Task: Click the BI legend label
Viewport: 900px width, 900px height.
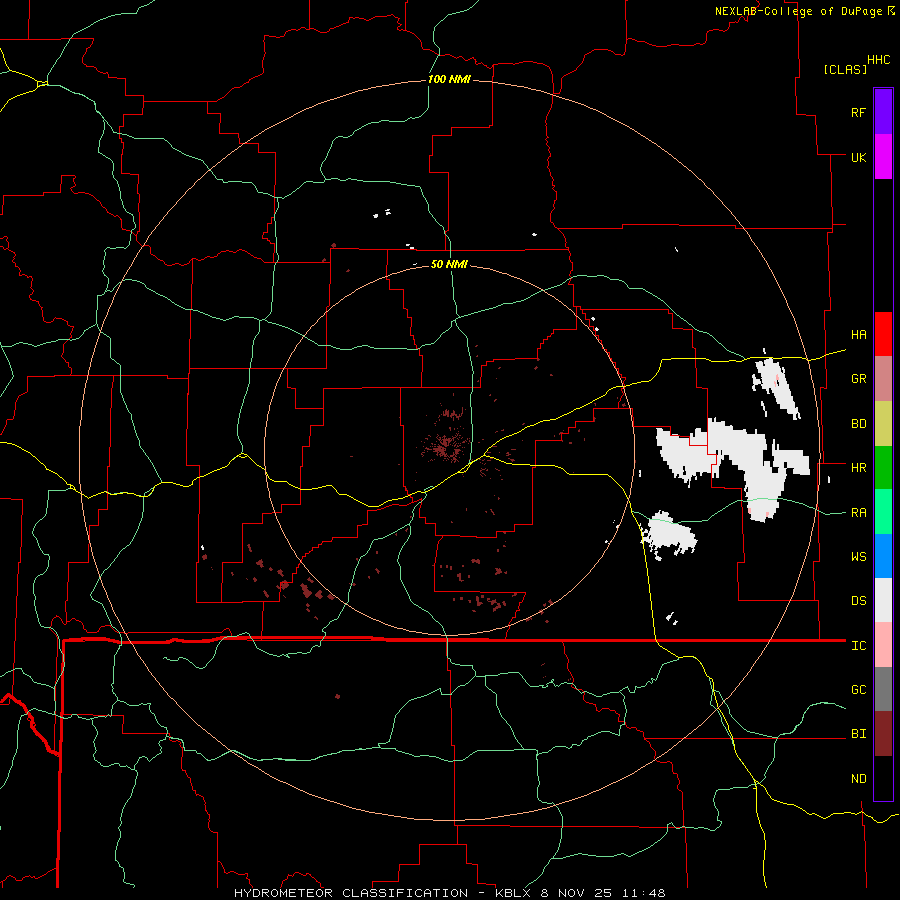Action: pyautogui.click(x=859, y=734)
